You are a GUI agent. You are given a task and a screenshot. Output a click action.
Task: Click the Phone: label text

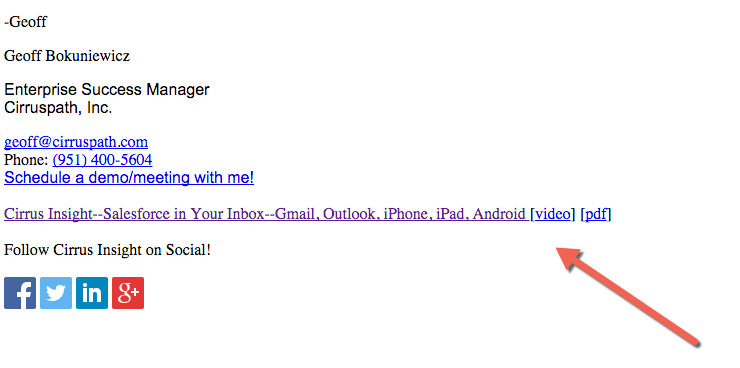[x=26, y=160]
